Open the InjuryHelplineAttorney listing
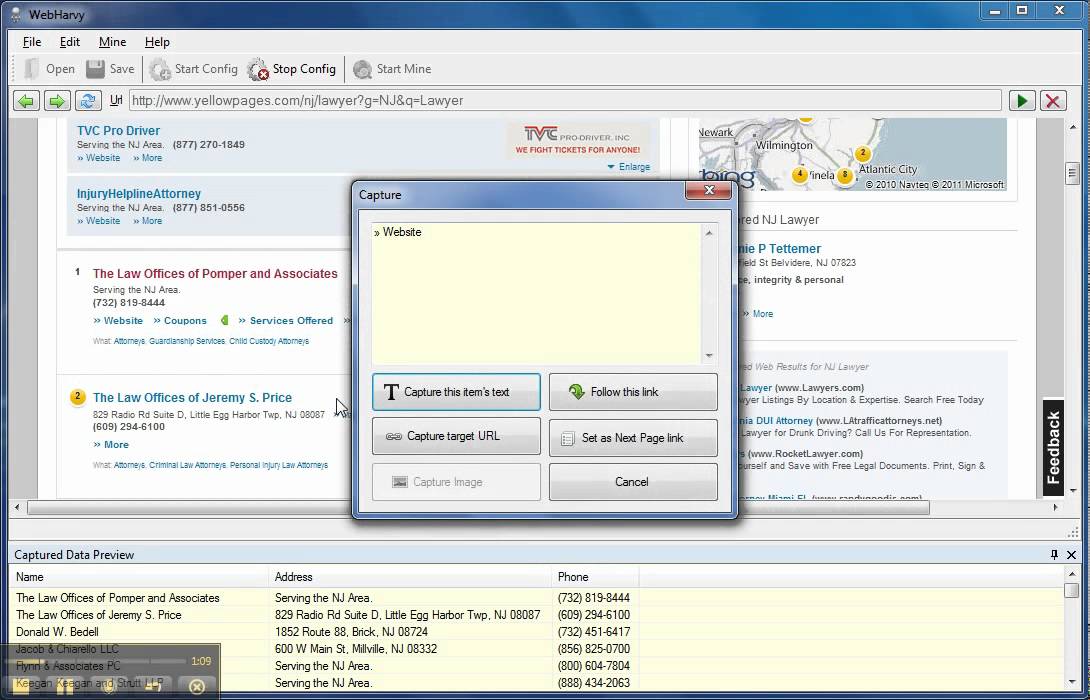This screenshot has height=700, width=1090. pos(139,194)
